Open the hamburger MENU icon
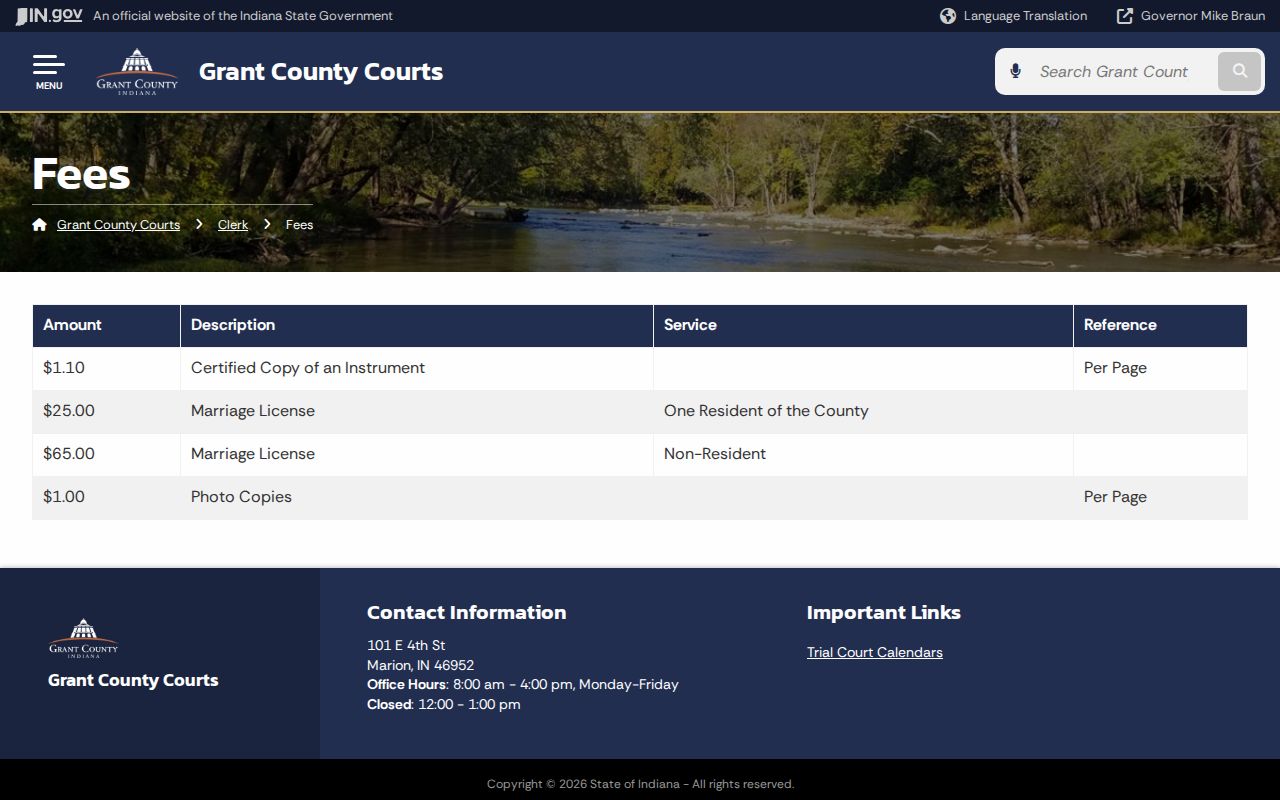 [49, 72]
